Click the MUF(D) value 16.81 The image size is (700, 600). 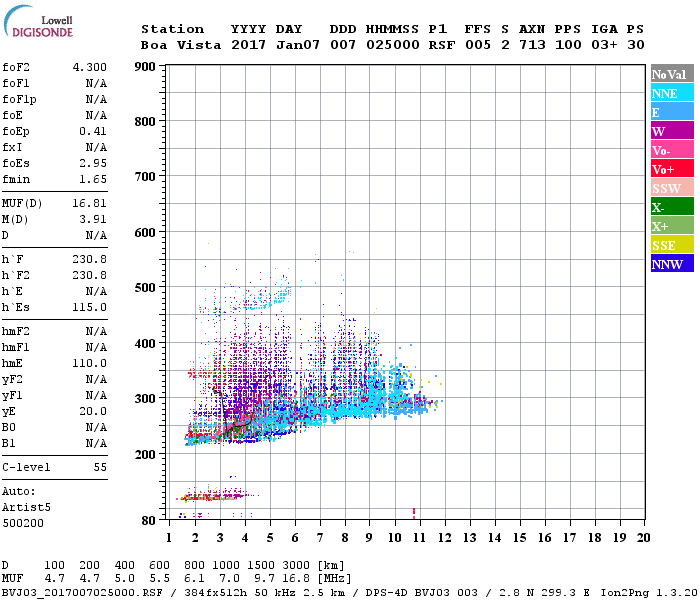coord(90,204)
